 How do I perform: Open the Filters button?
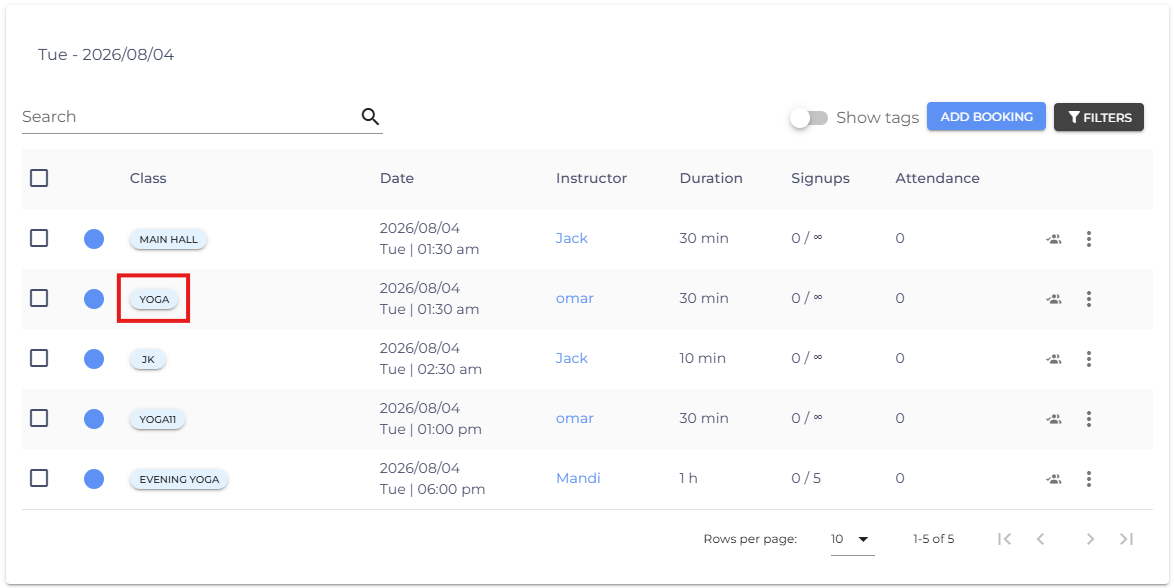click(1098, 117)
